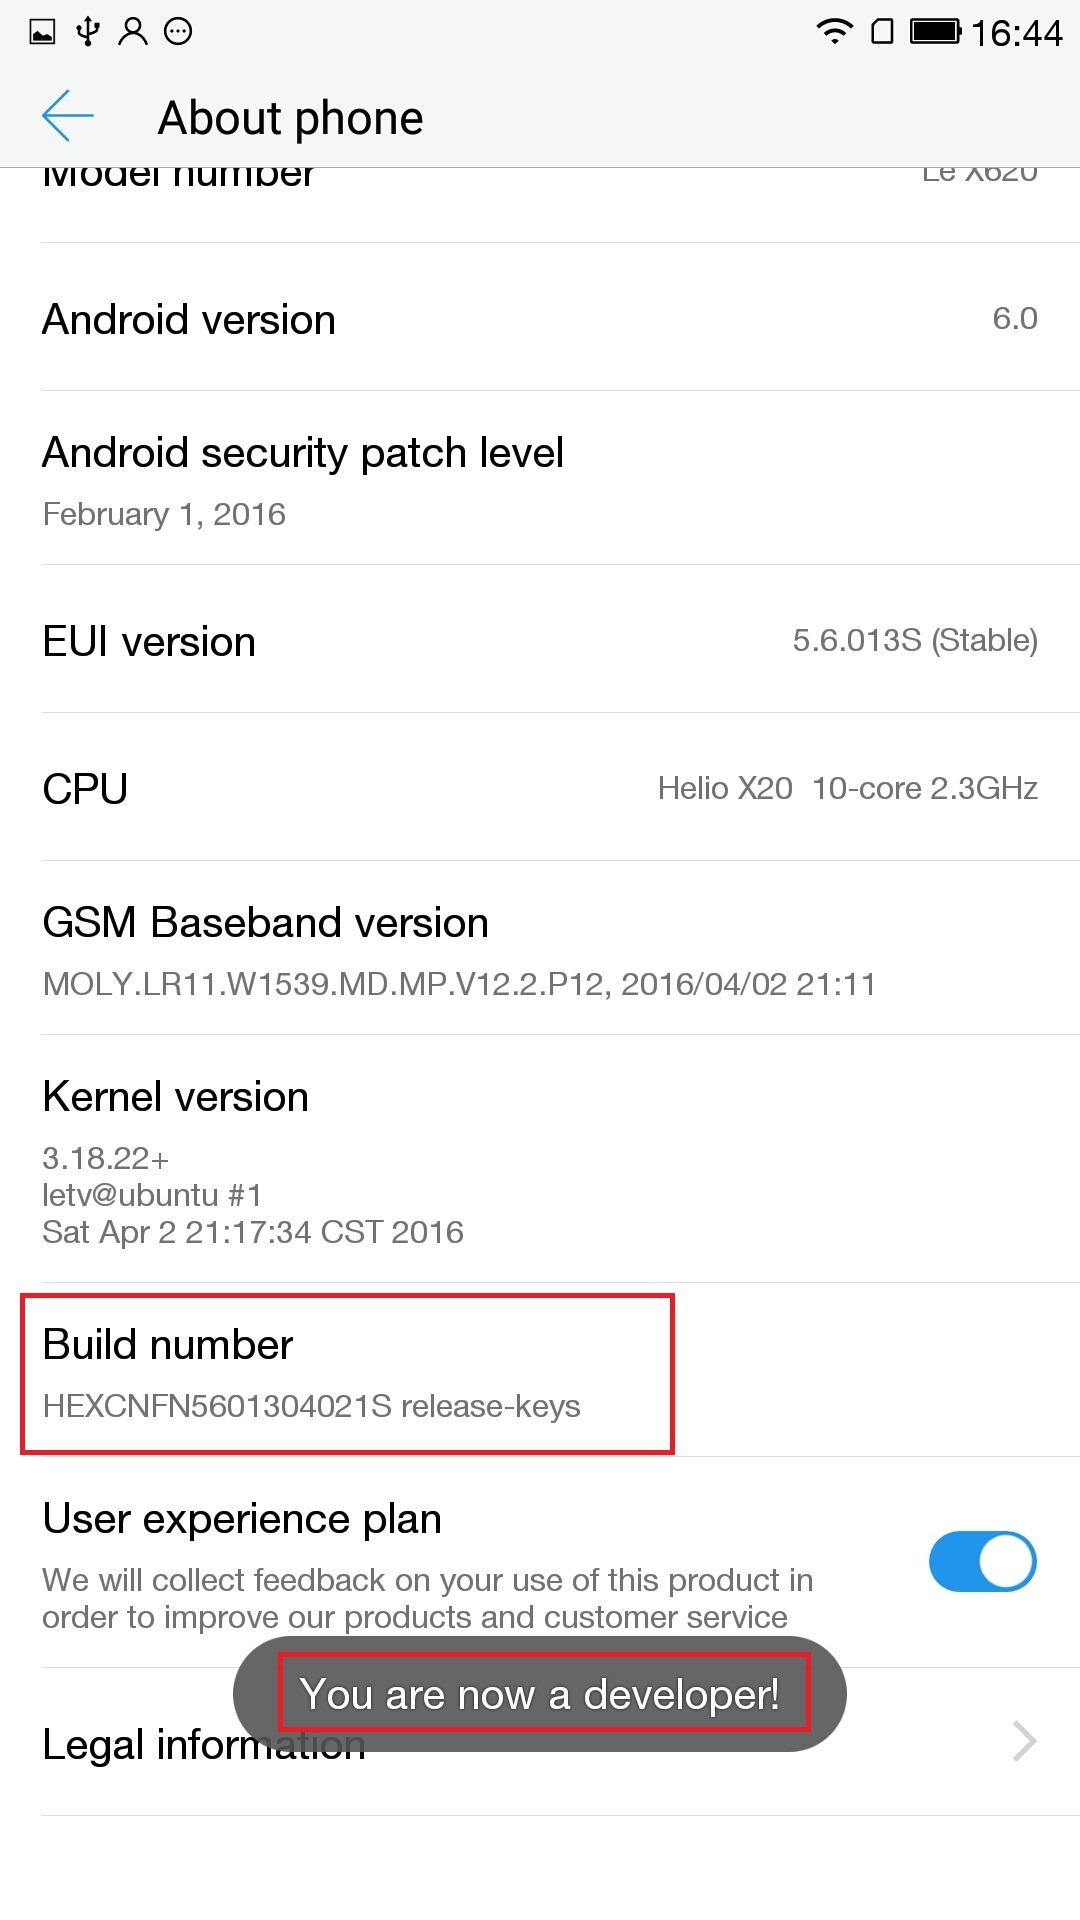Tap the blue back arrow

pyautogui.click(x=68, y=116)
